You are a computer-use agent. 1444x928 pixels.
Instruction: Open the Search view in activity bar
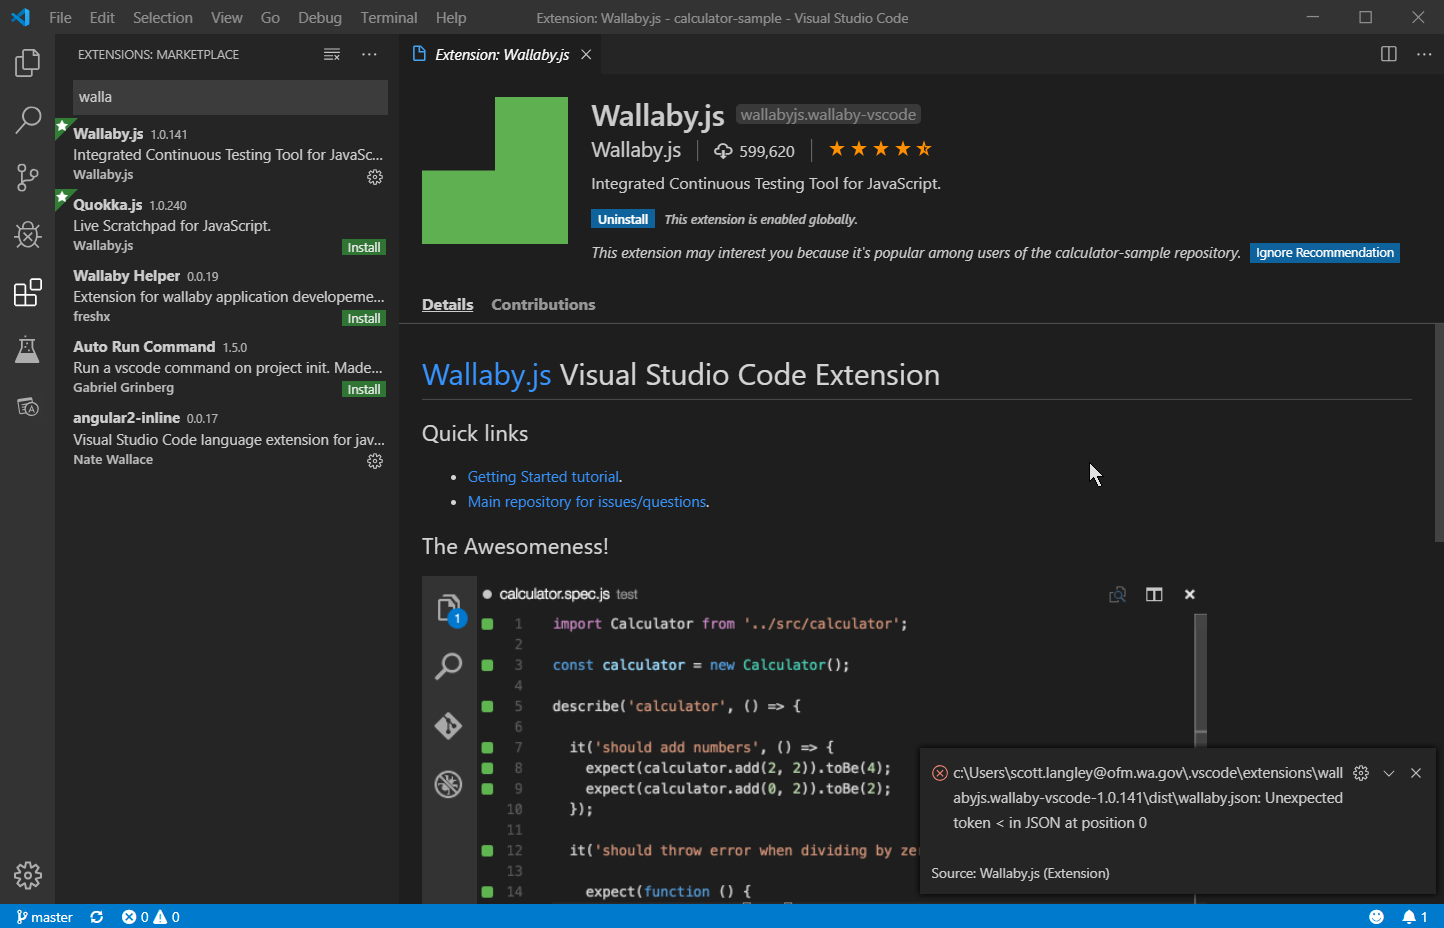pos(27,120)
